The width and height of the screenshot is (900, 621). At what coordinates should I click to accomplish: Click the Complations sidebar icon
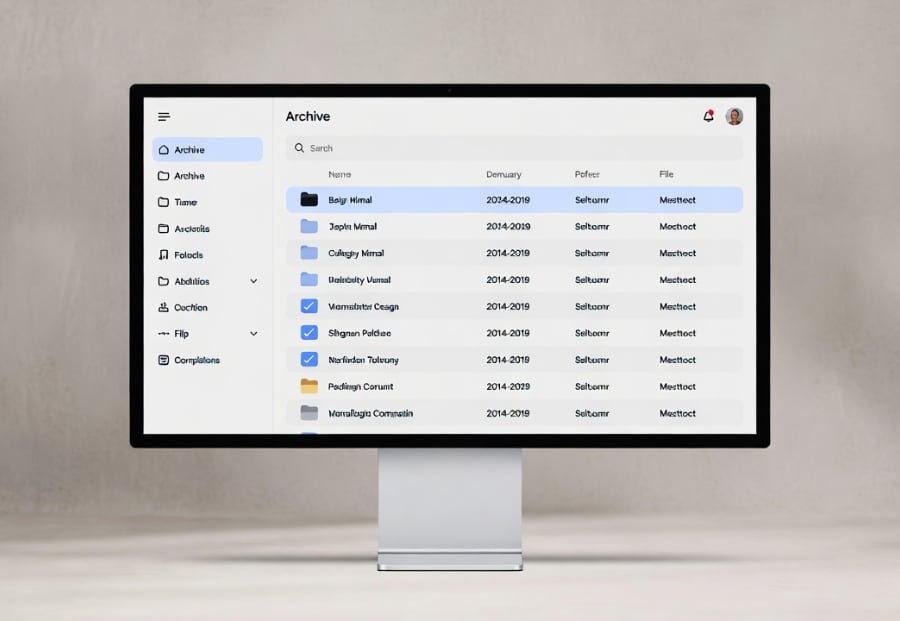[x=163, y=360]
